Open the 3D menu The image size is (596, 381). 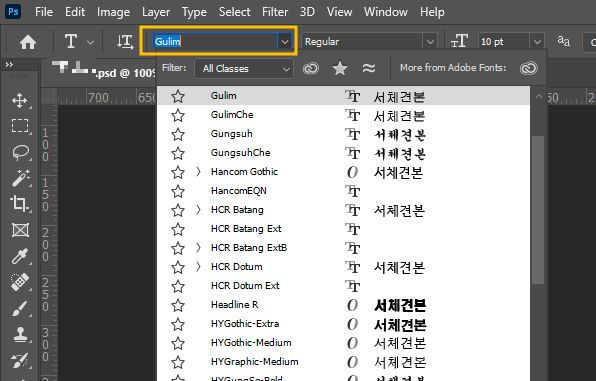point(307,12)
